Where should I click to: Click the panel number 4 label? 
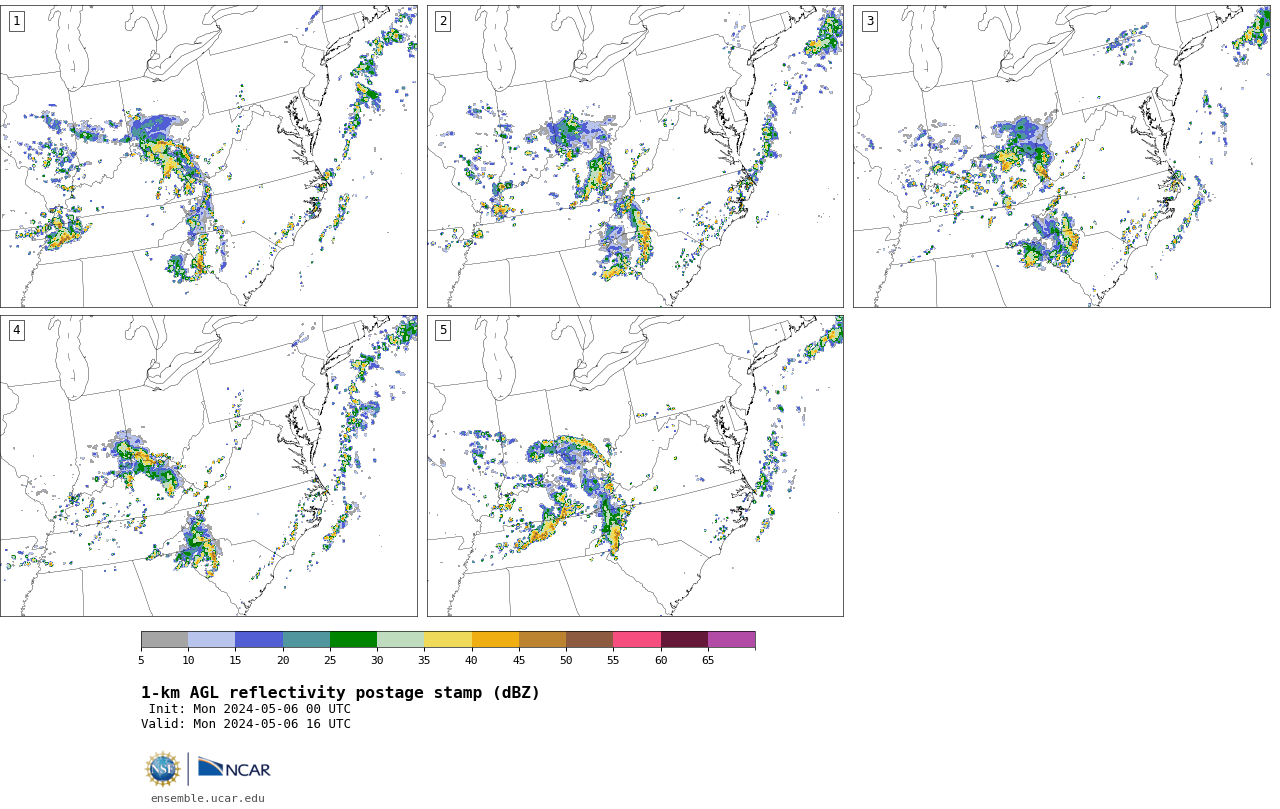pos(16,330)
